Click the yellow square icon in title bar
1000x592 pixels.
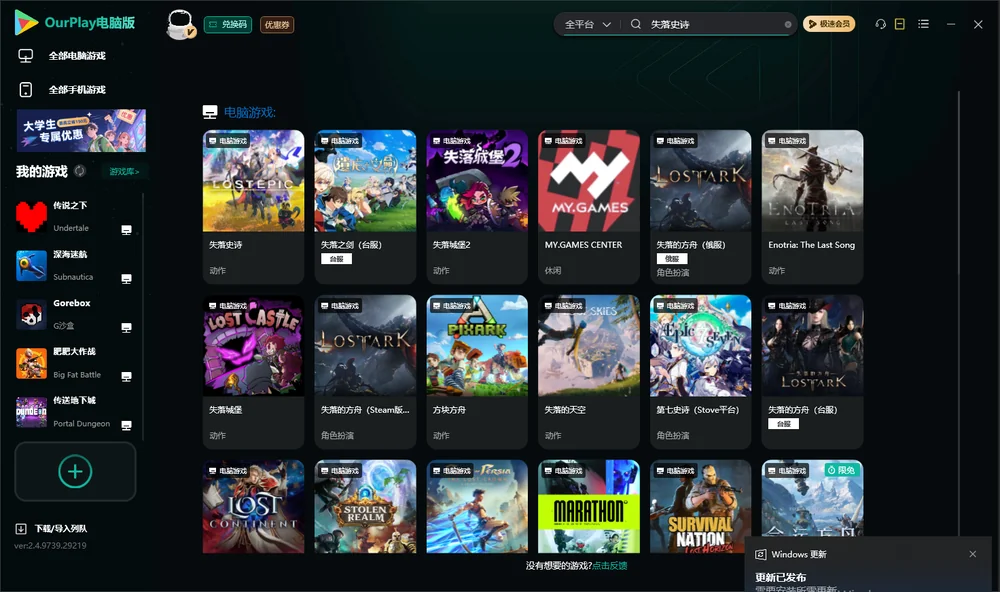point(899,24)
